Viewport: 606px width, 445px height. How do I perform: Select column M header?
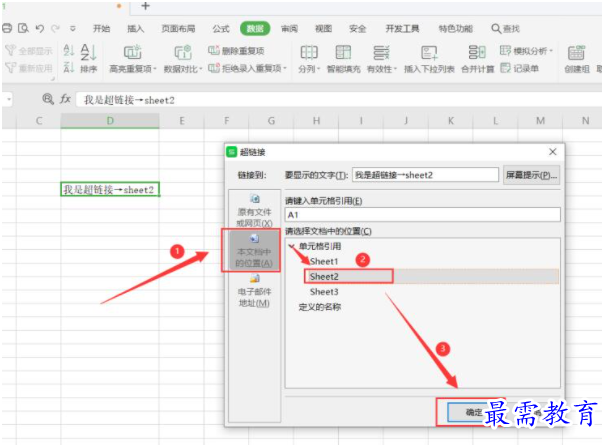click(x=540, y=121)
